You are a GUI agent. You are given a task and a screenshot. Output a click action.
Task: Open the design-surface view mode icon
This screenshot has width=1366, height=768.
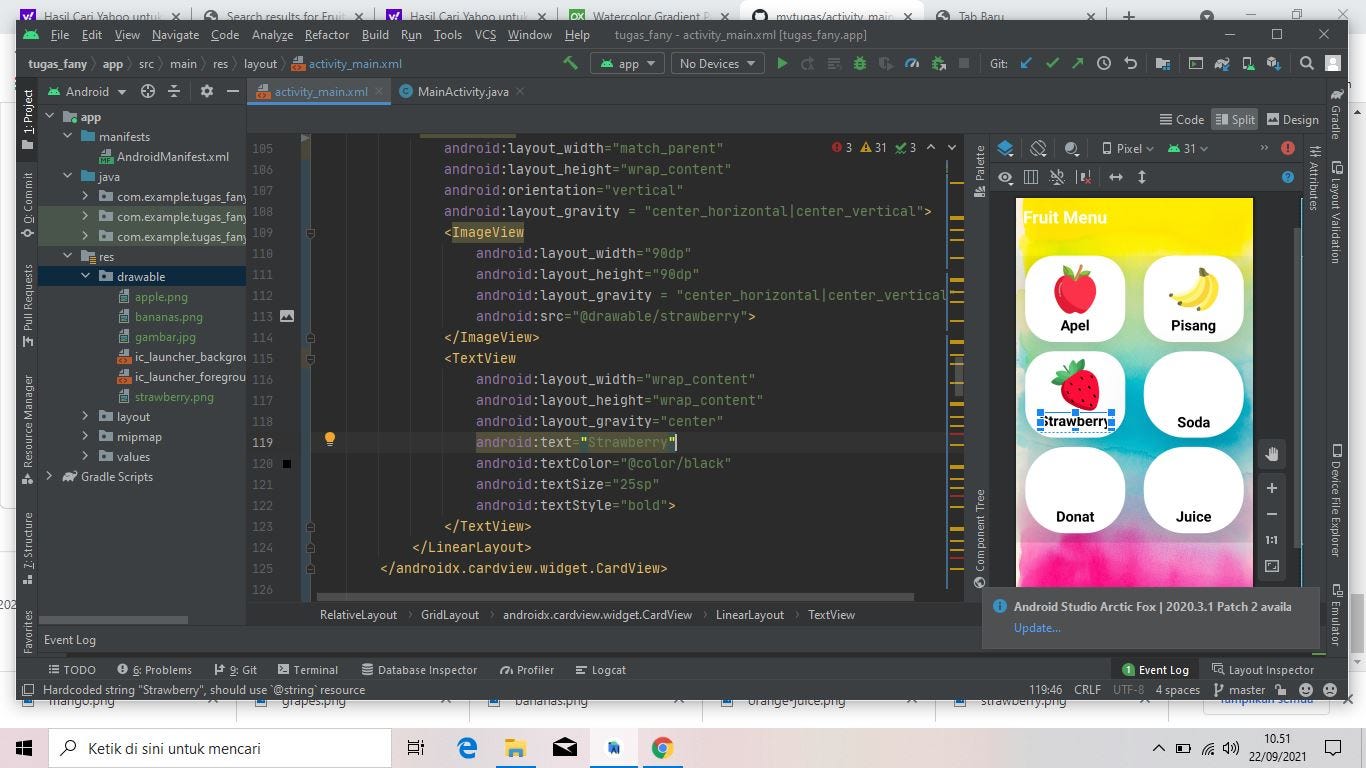point(1006,148)
